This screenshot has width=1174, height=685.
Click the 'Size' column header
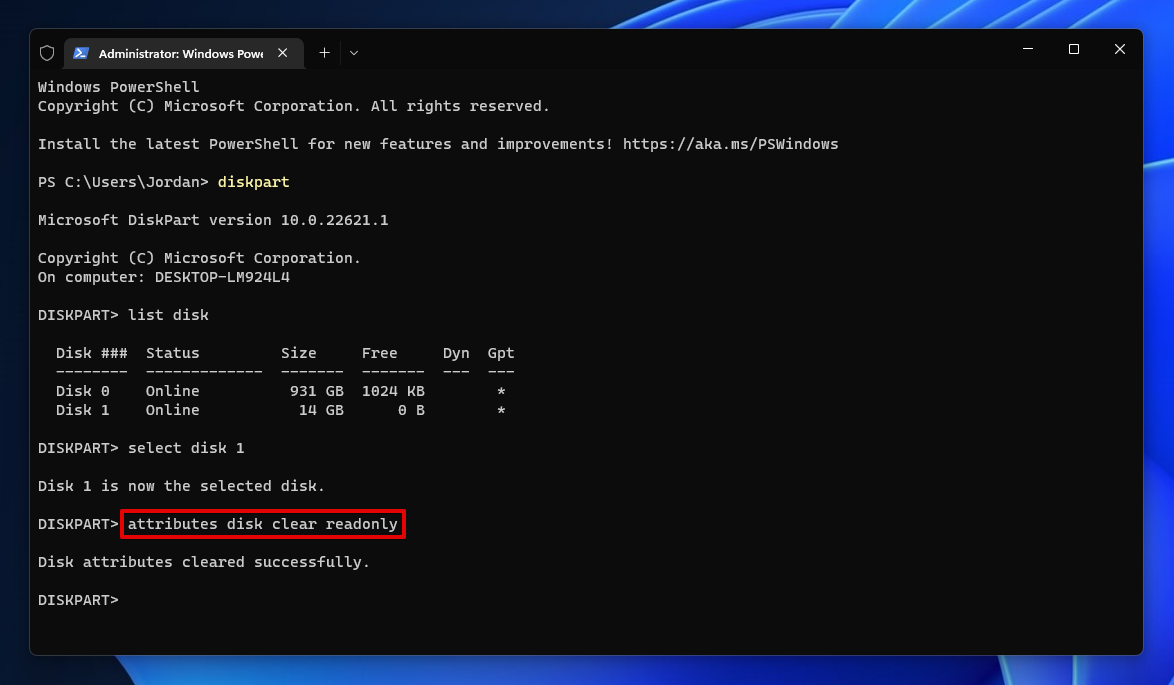[299, 353]
